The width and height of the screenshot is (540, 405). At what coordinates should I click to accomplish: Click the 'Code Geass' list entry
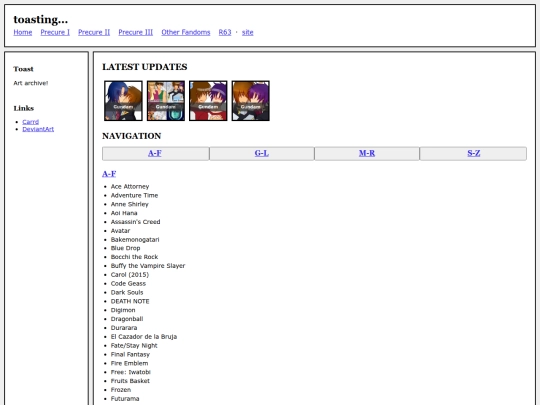pyautogui.click(x=128, y=284)
